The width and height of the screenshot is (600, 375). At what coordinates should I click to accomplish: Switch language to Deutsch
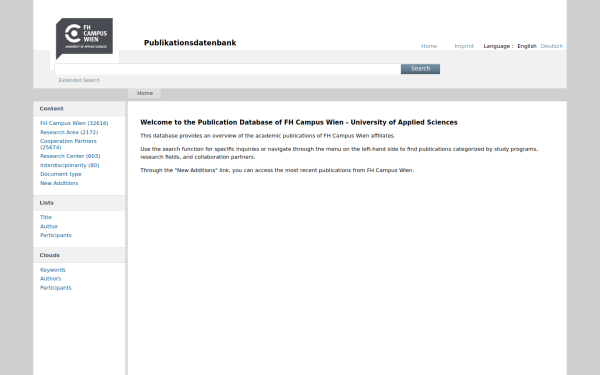click(552, 46)
